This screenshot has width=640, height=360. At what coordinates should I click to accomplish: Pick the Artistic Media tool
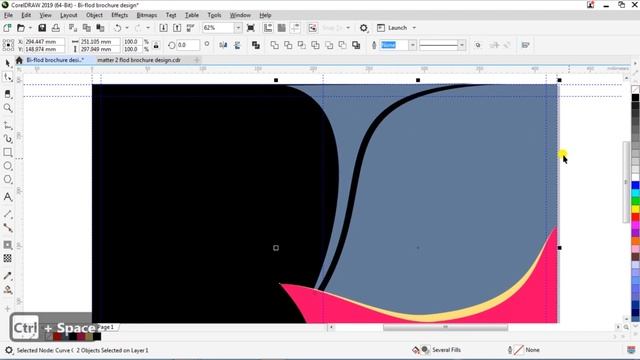point(7,139)
